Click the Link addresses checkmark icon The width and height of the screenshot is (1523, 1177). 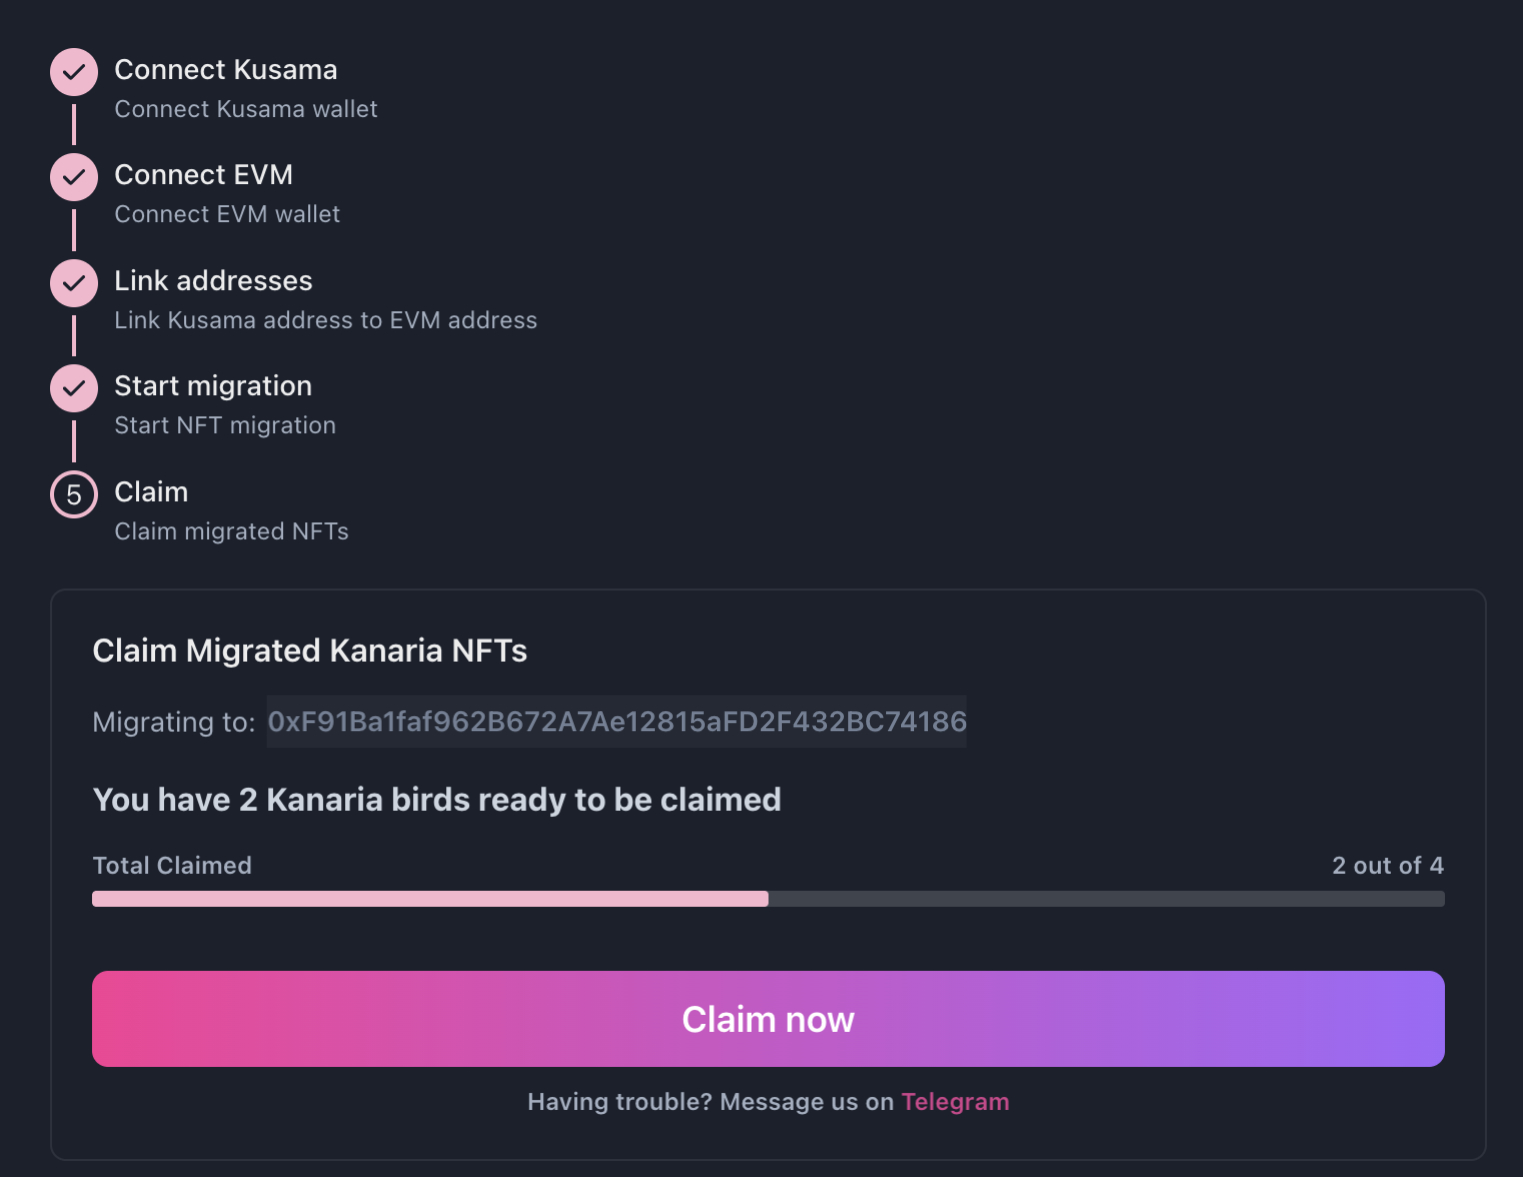[74, 283]
